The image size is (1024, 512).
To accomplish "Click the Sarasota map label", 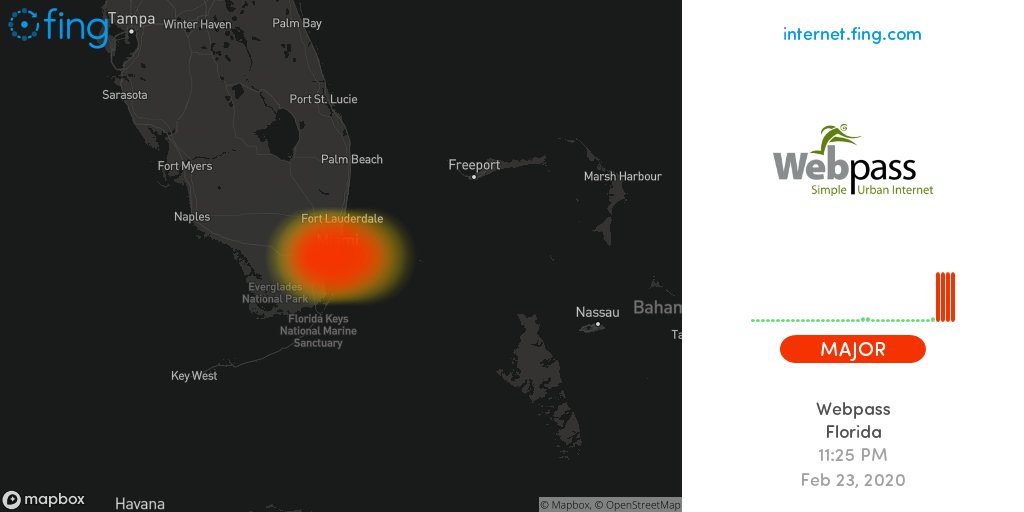I will [x=125, y=95].
